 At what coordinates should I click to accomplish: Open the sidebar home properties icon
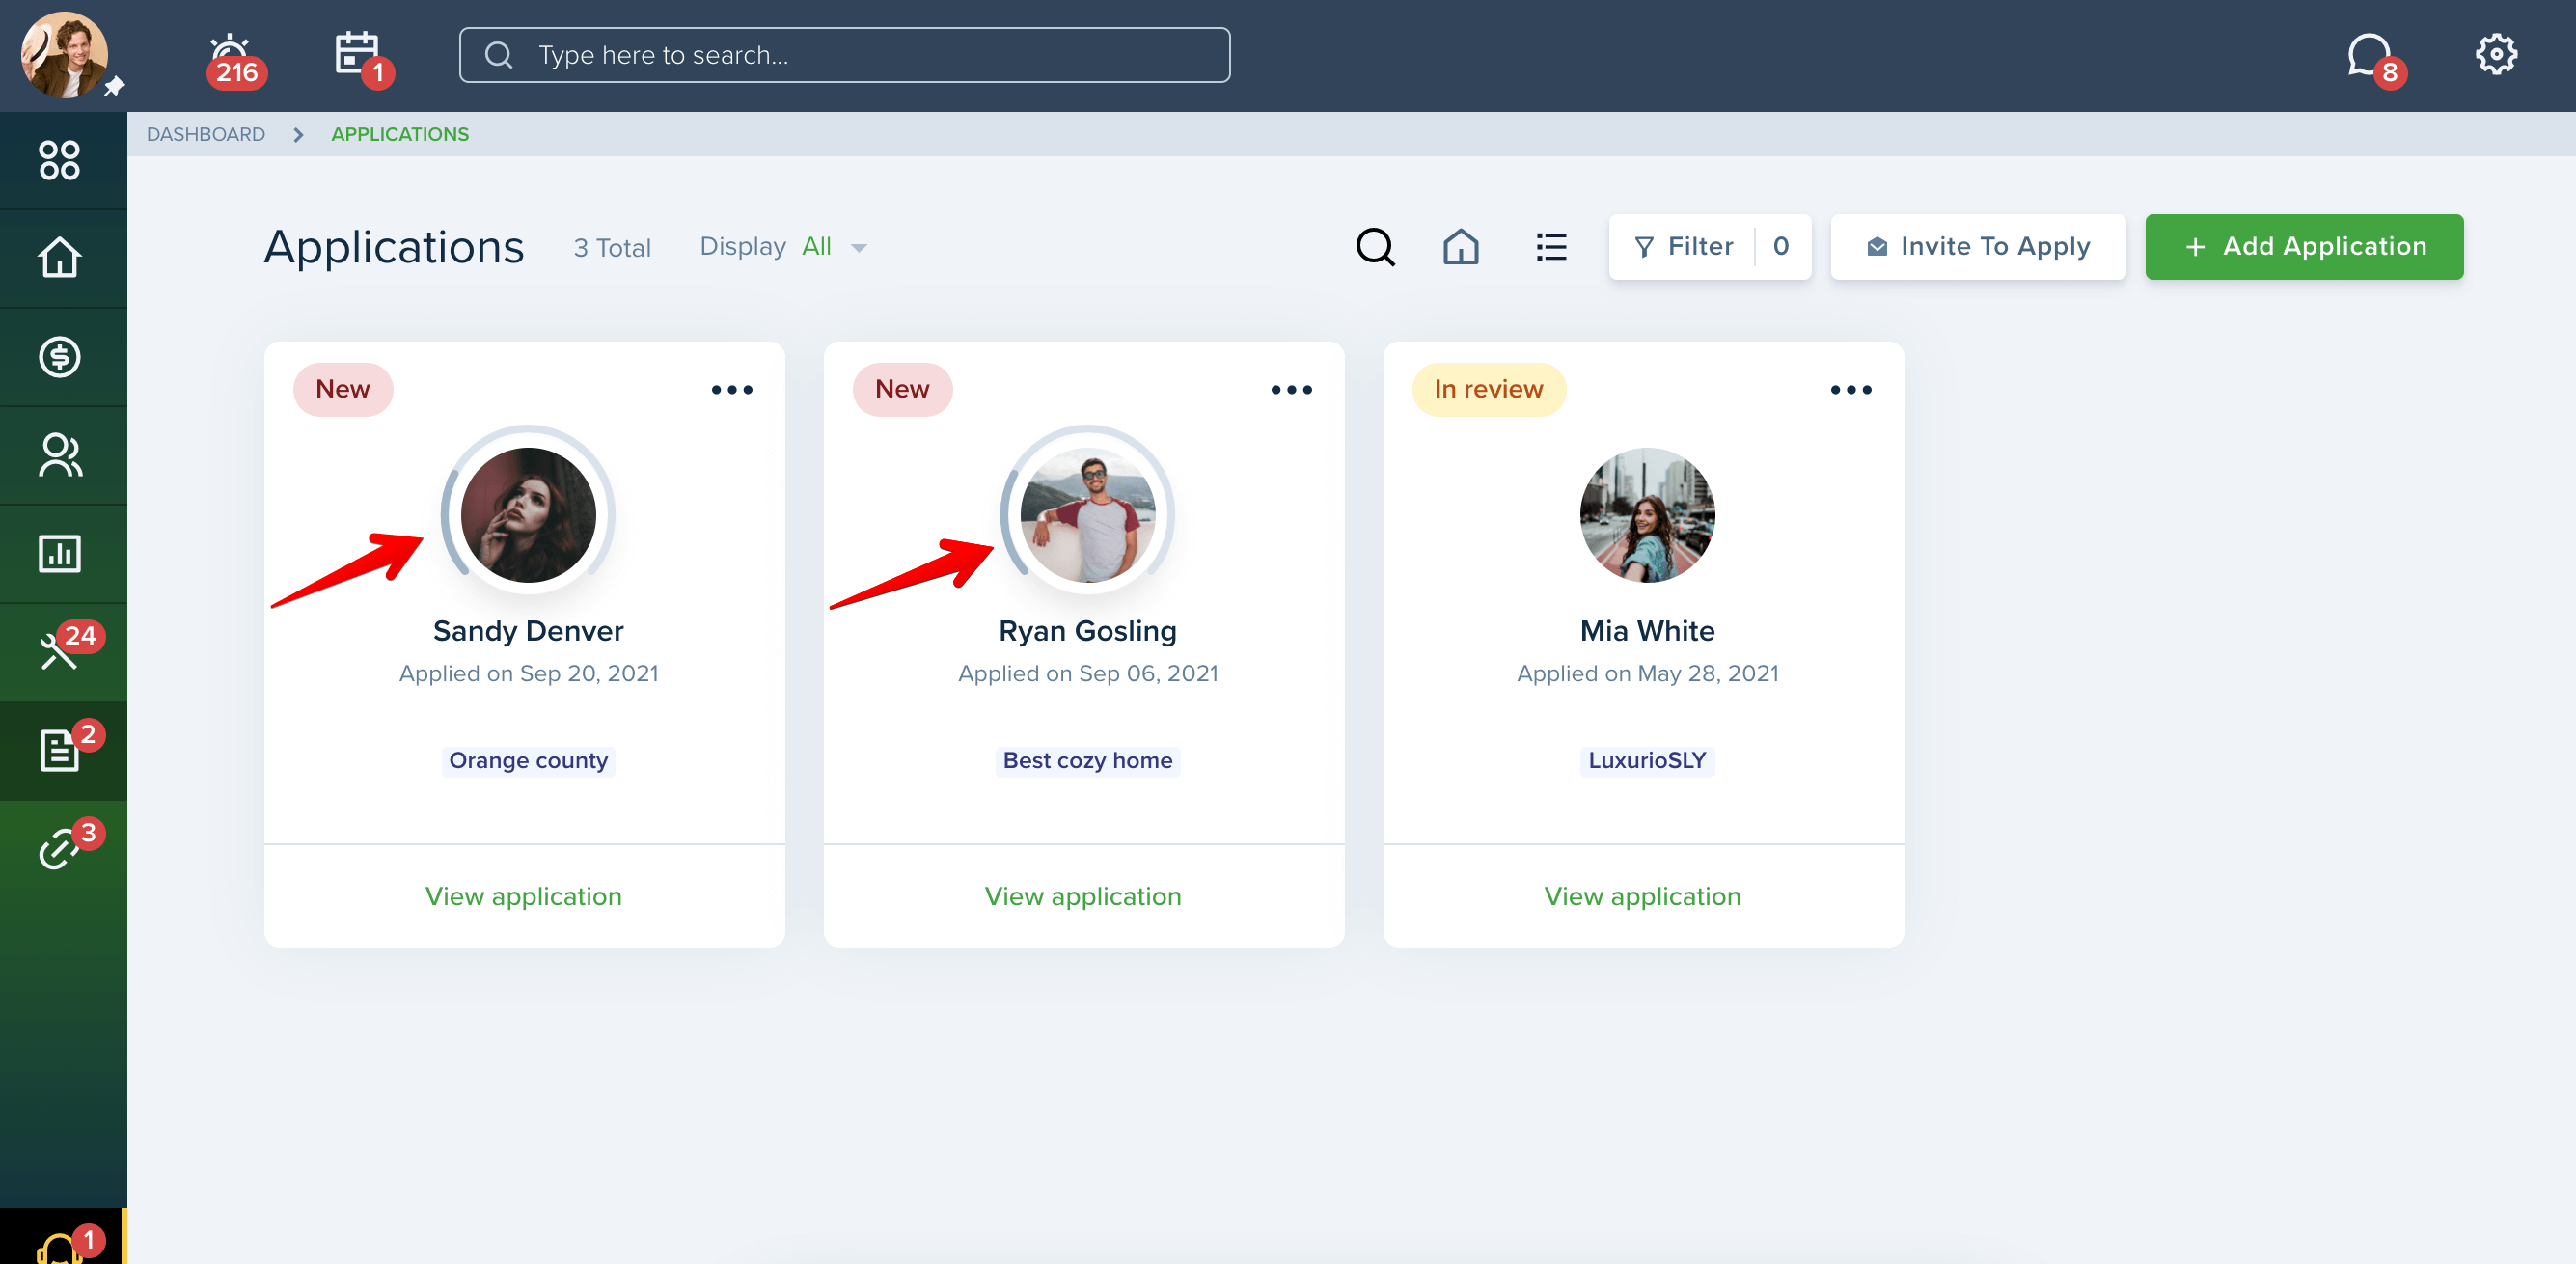coord(60,257)
